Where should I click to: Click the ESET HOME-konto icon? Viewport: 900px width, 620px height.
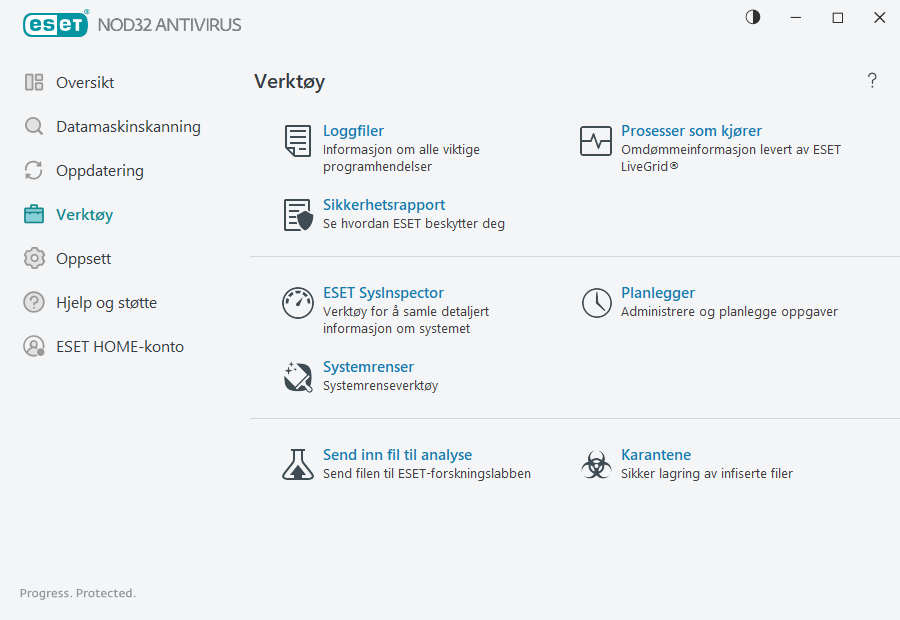pos(34,346)
